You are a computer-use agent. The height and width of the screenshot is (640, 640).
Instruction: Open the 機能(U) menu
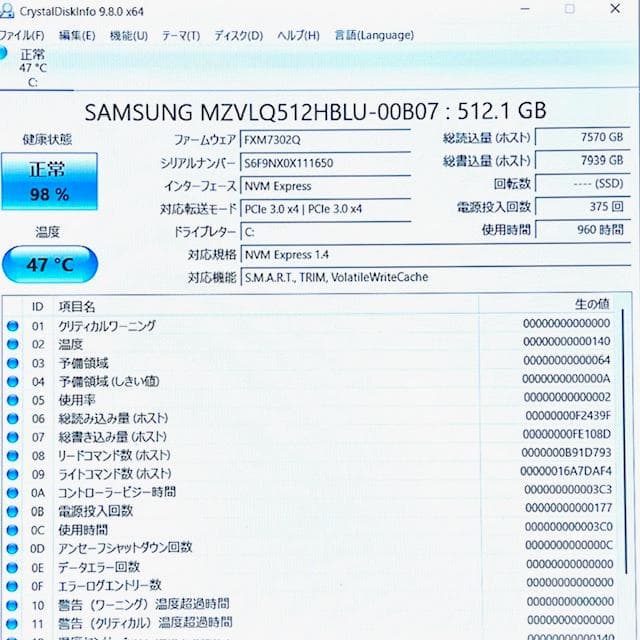[x=129, y=36]
